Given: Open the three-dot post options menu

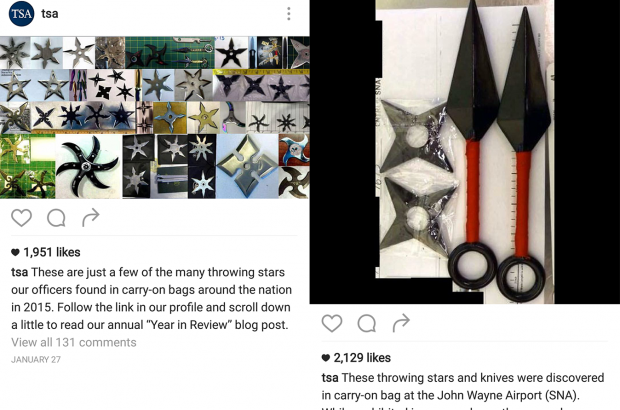Looking at the screenshot, I should tap(289, 14).
